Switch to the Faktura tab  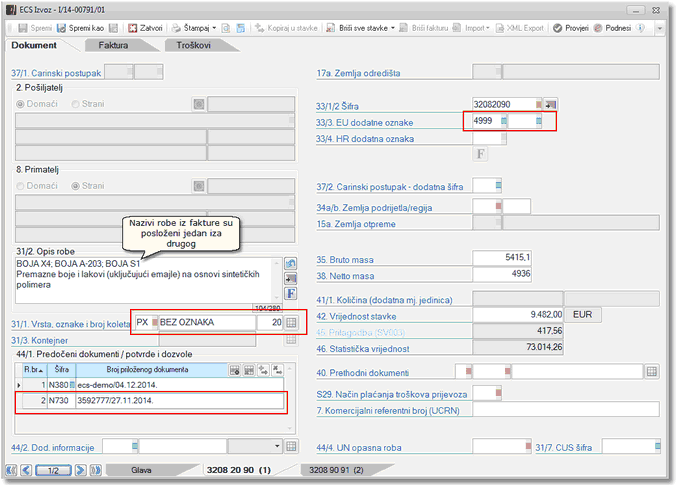pos(113,45)
